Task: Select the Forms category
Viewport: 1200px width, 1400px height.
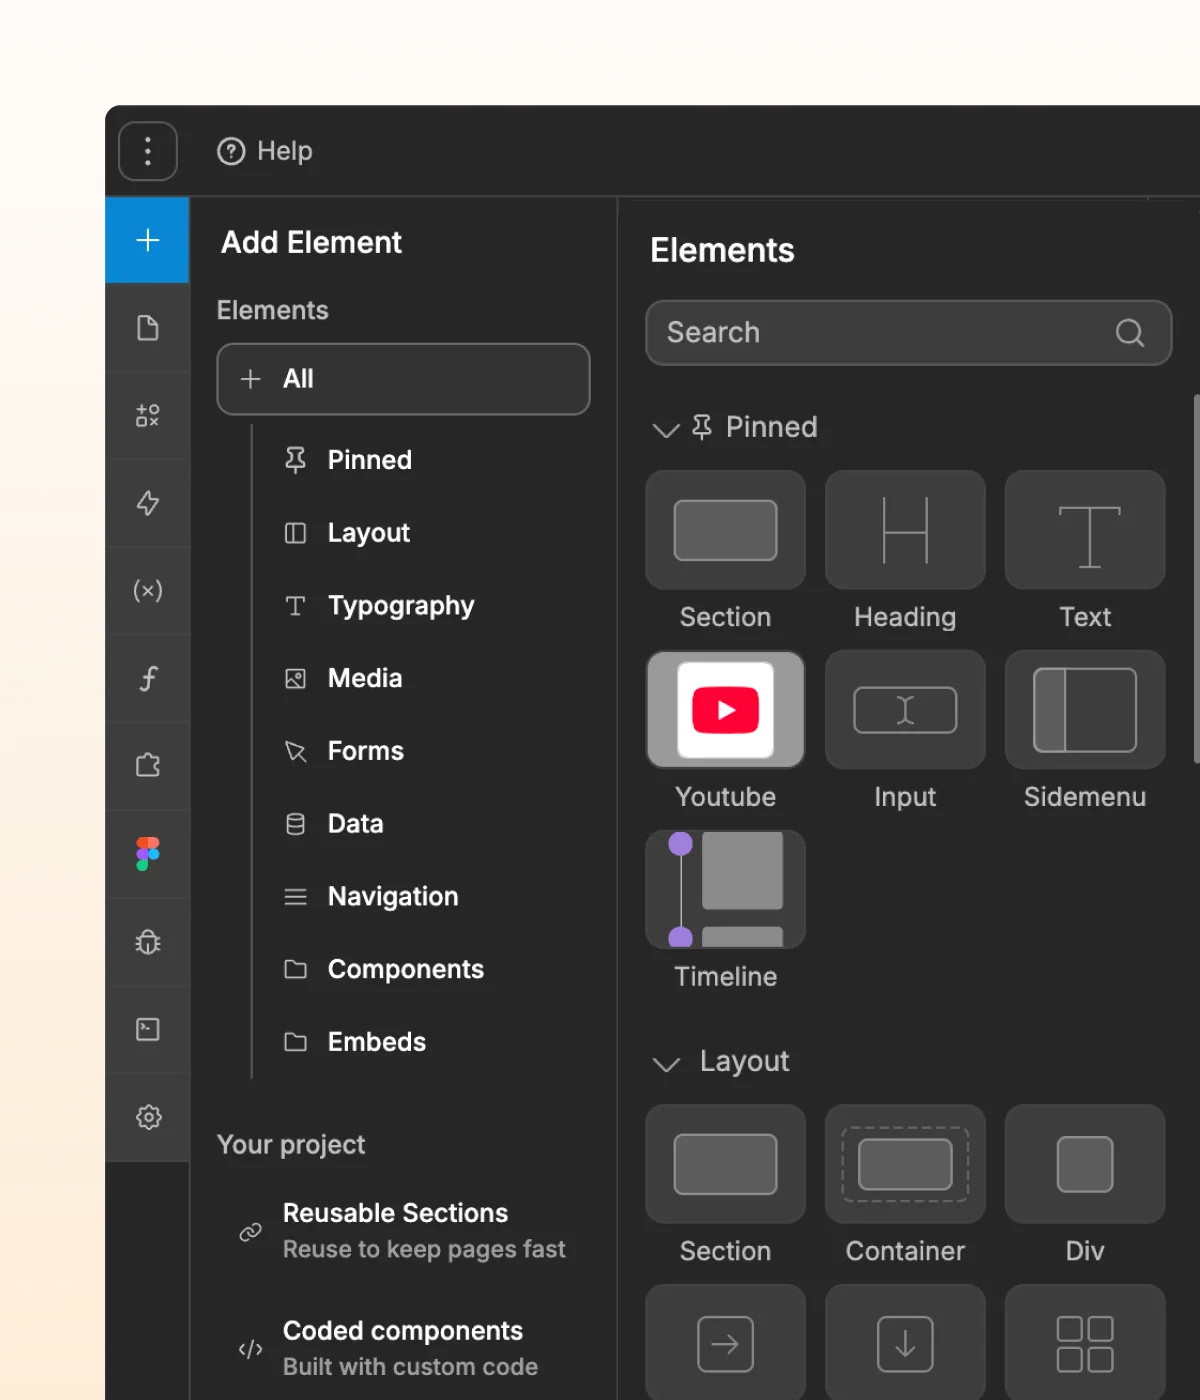Action: (x=344, y=751)
